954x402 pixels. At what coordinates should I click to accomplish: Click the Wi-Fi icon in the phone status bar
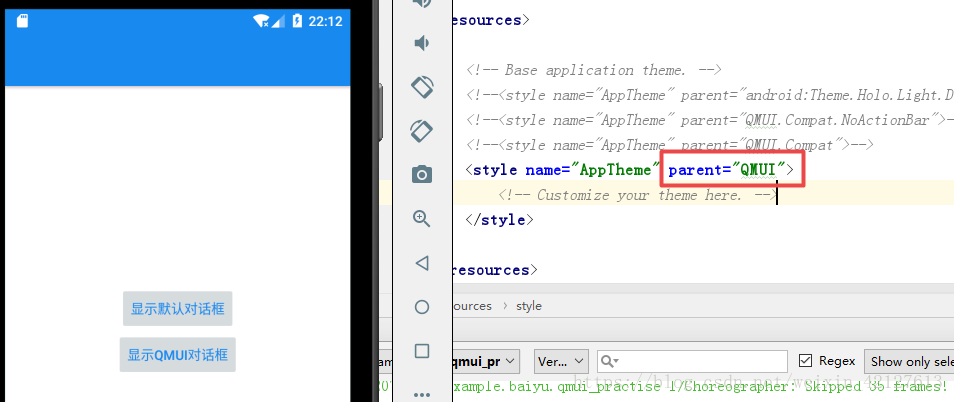pos(262,21)
